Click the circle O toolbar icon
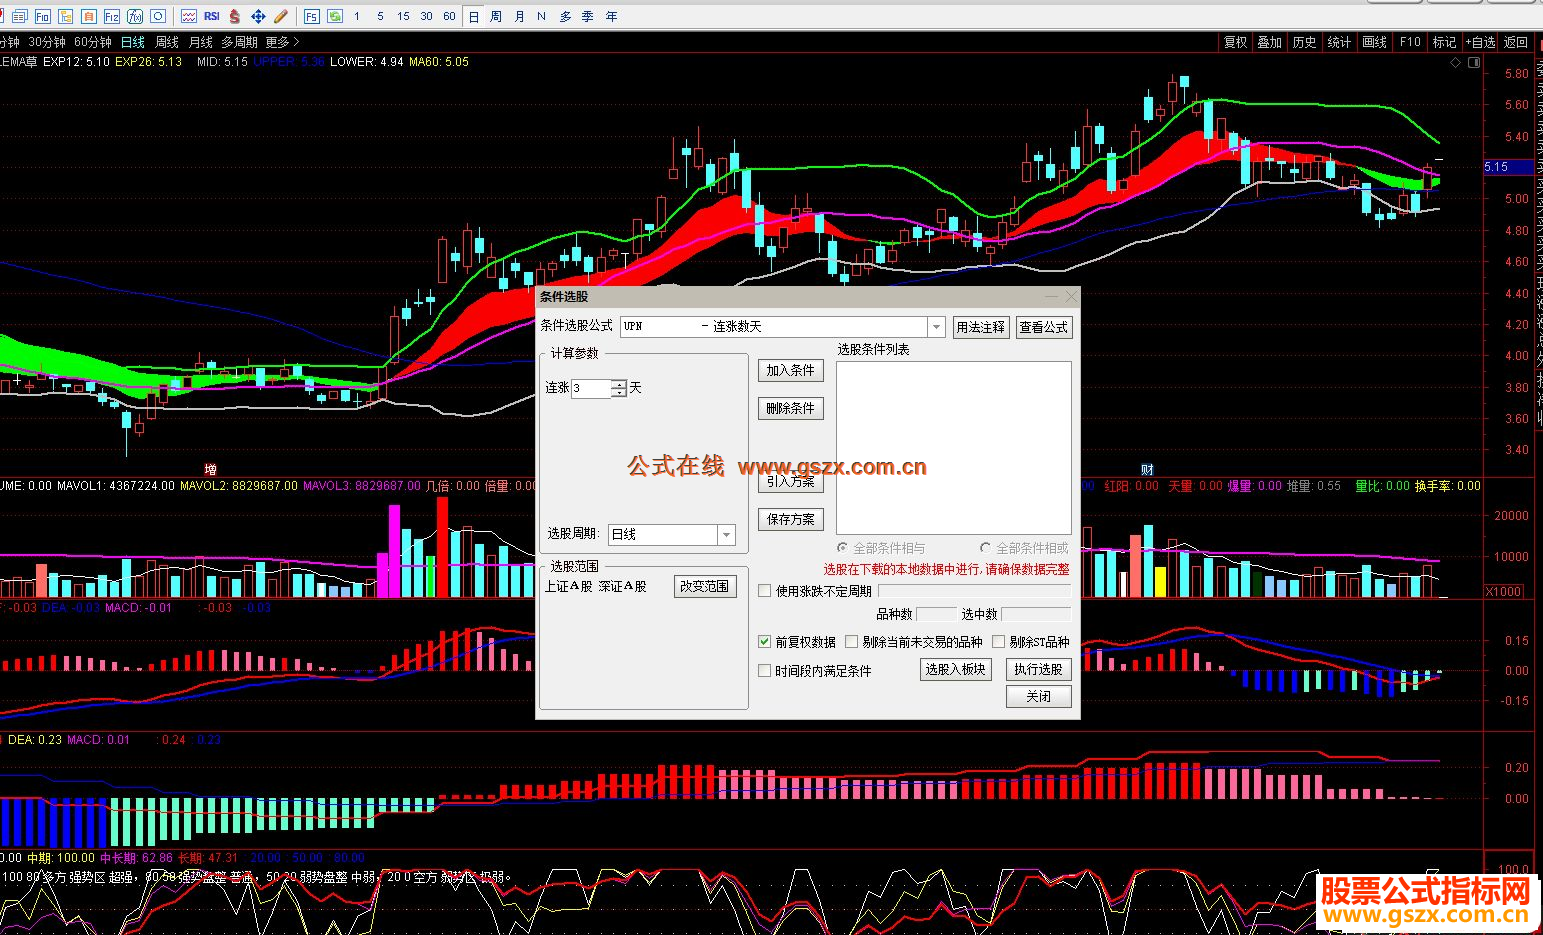 click(x=157, y=16)
